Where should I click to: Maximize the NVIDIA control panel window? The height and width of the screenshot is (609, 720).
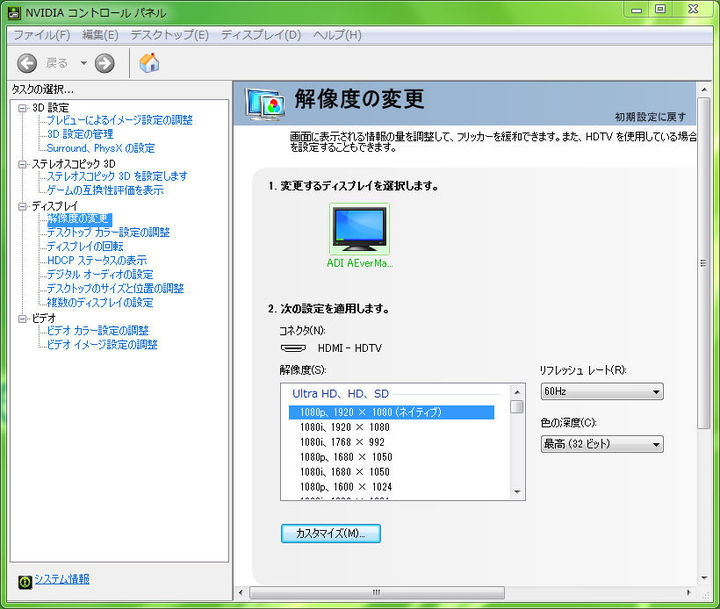(660, 10)
